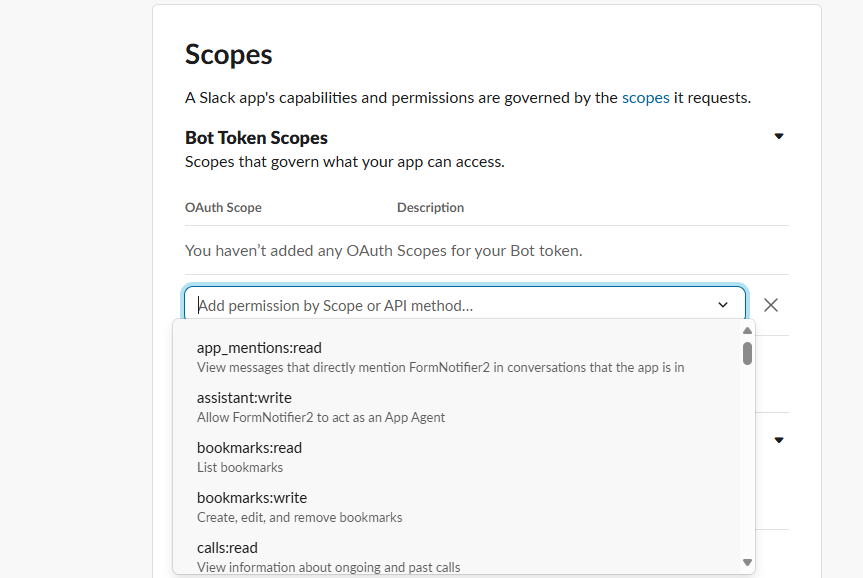Click the scrollbar track below the thumb
863x578 pixels.
pyautogui.click(x=747, y=462)
